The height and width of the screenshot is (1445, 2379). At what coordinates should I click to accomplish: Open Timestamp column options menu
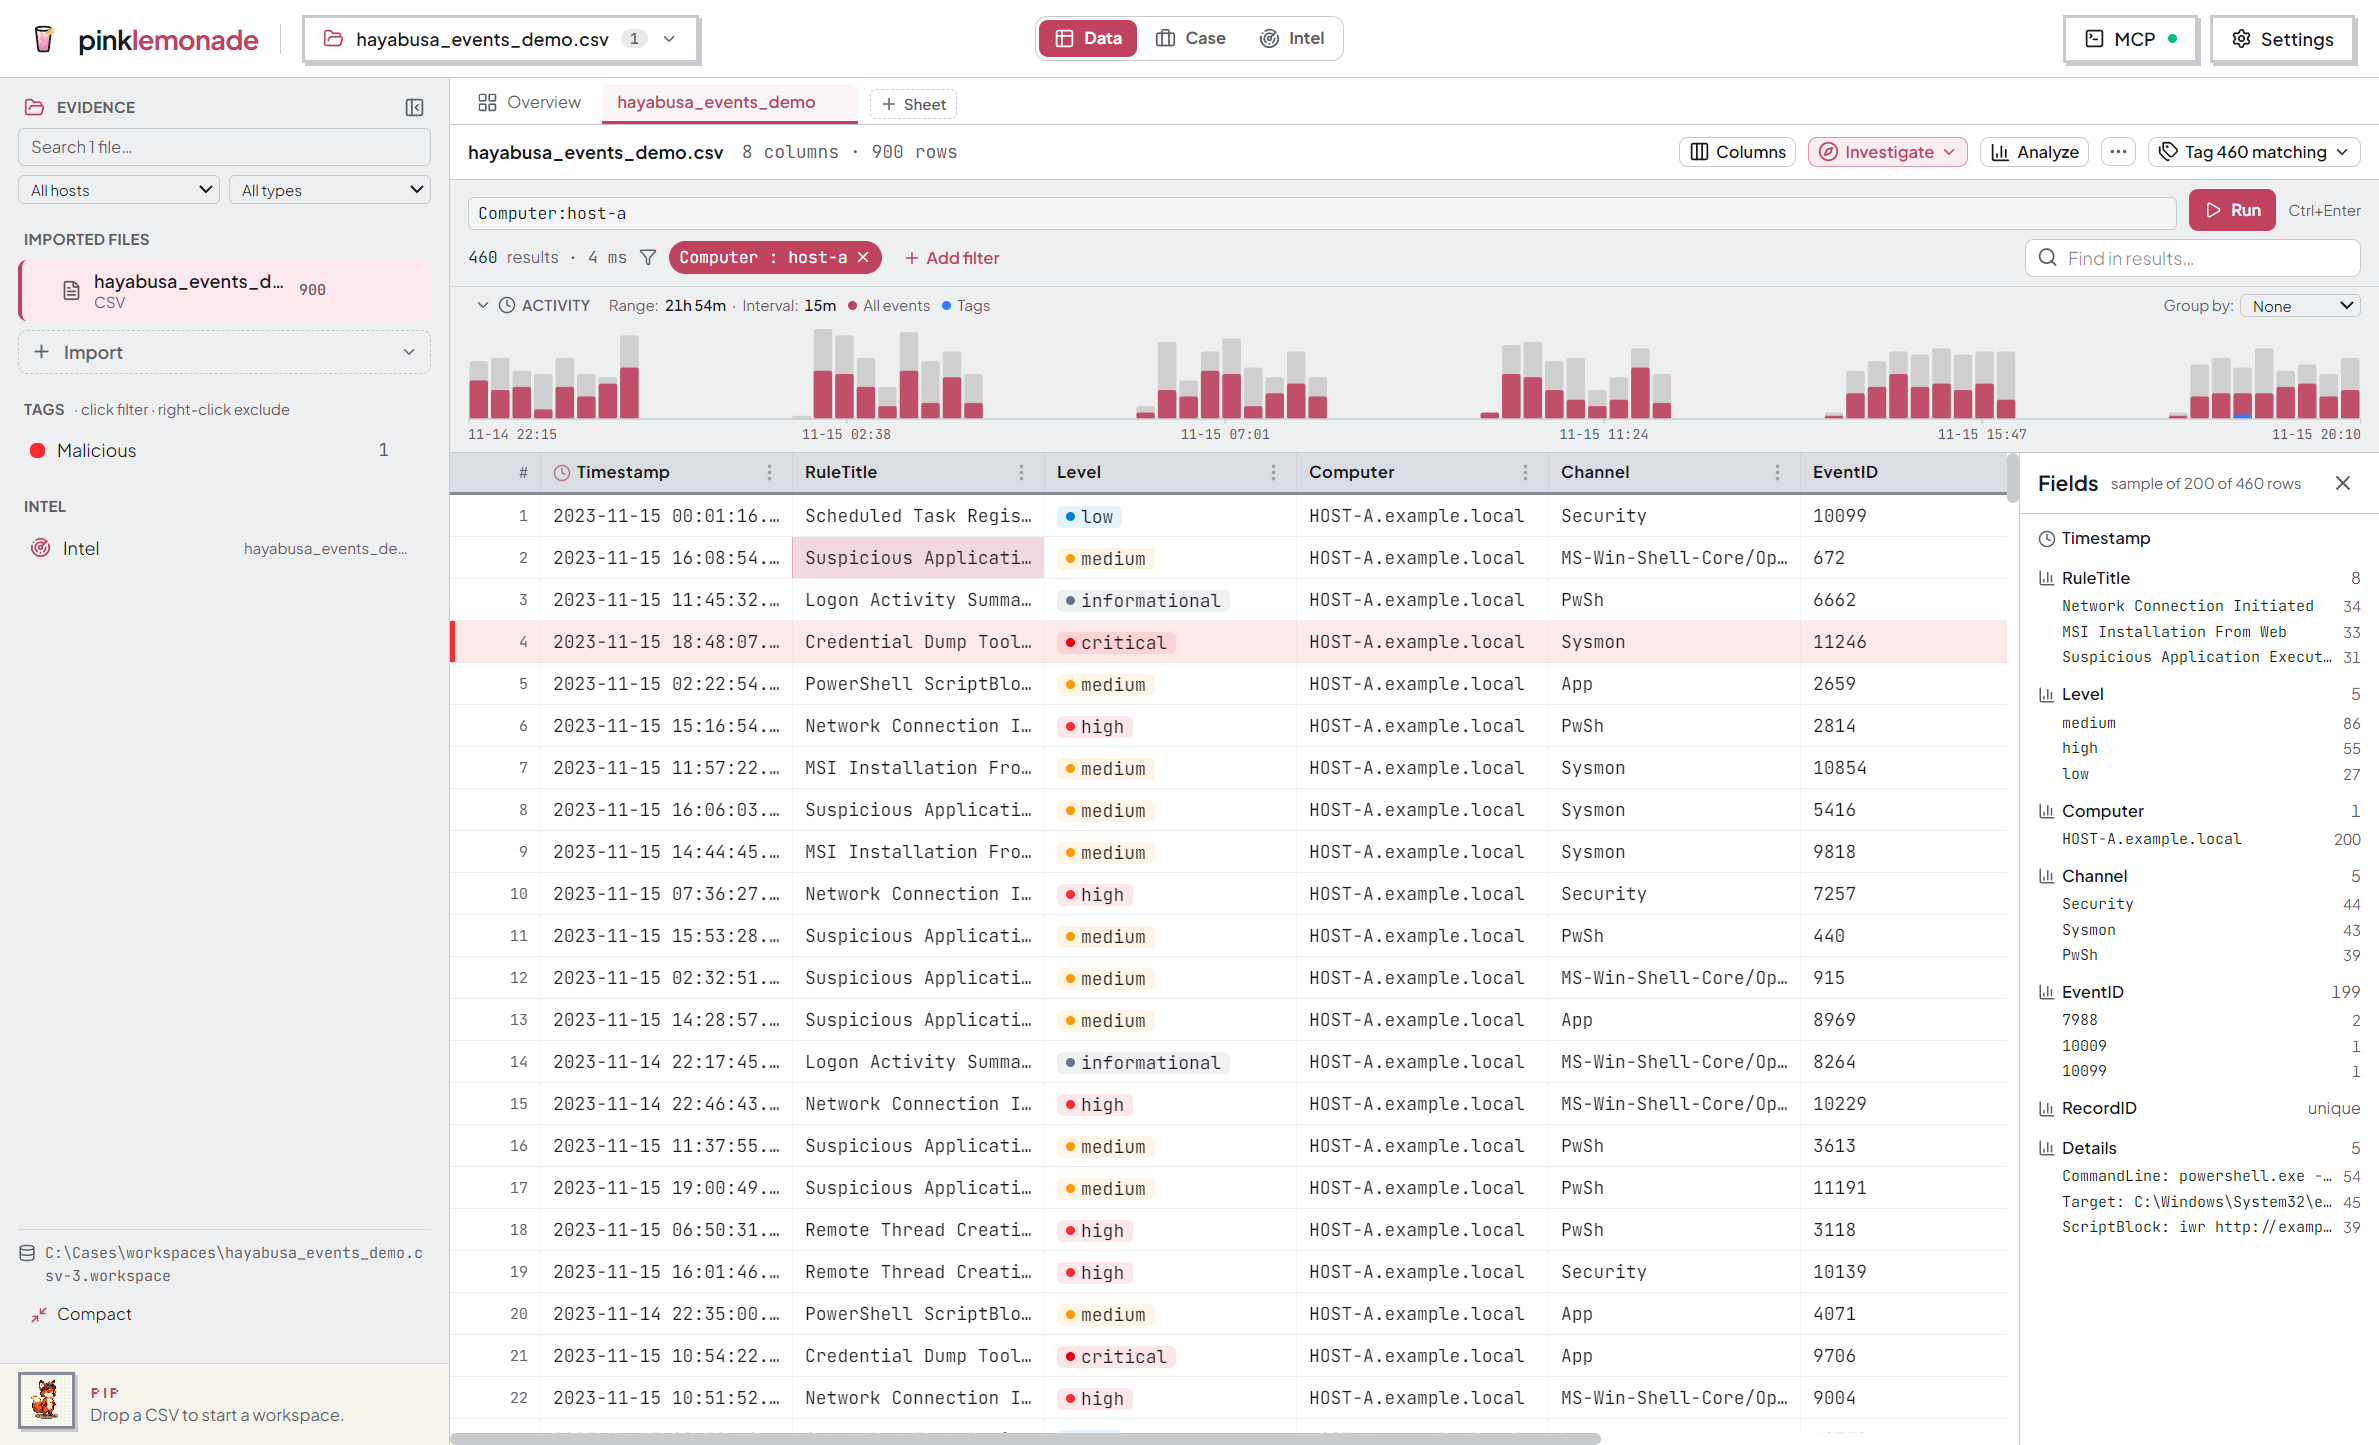point(769,472)
